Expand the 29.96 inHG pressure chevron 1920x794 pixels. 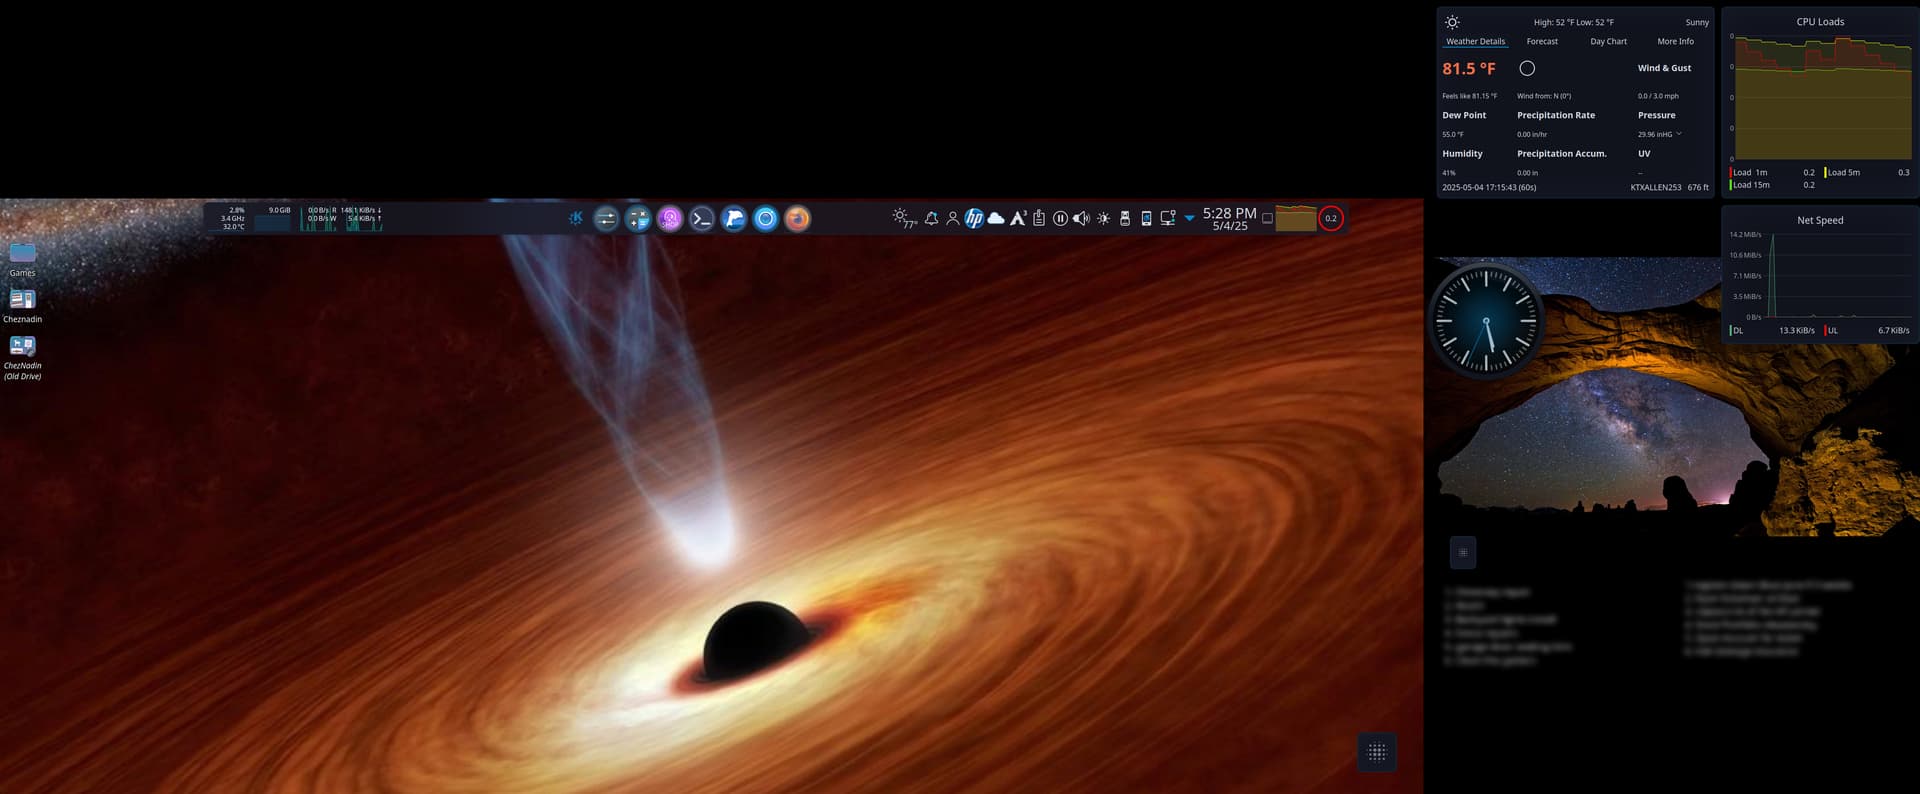pos(1679,134)
